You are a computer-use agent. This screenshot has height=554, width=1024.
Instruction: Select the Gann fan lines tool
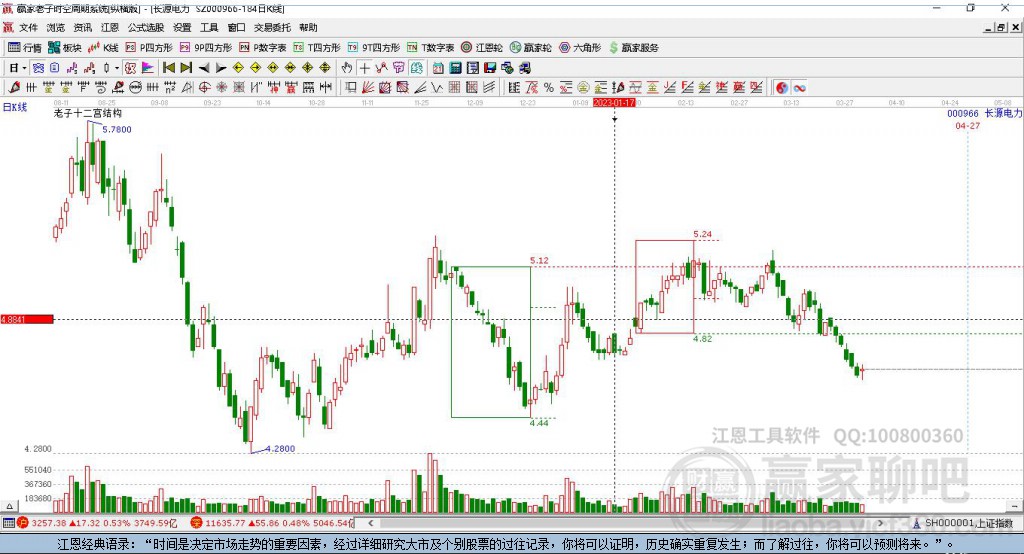point(368,88)
